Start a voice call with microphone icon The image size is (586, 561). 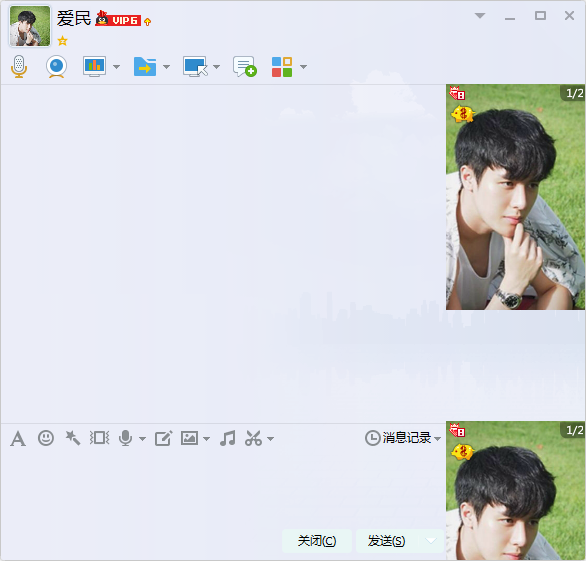tap(19, 67)
